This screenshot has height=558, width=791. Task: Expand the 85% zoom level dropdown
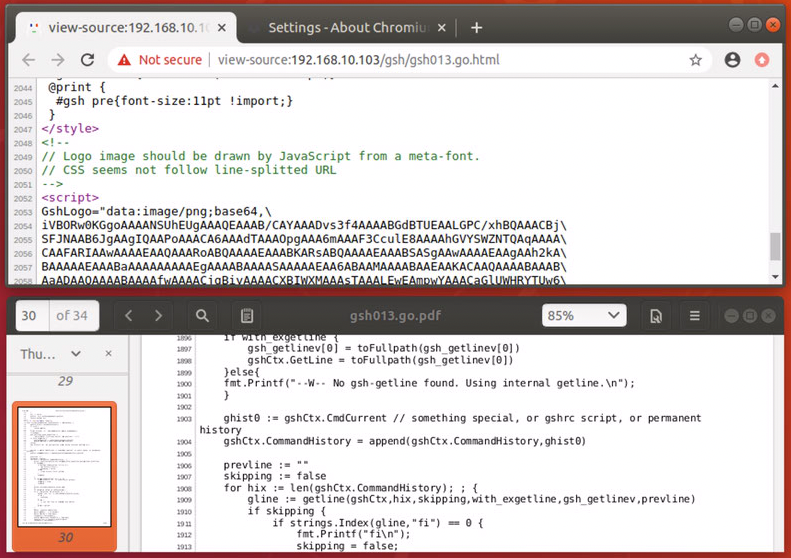tap(582, 316)
